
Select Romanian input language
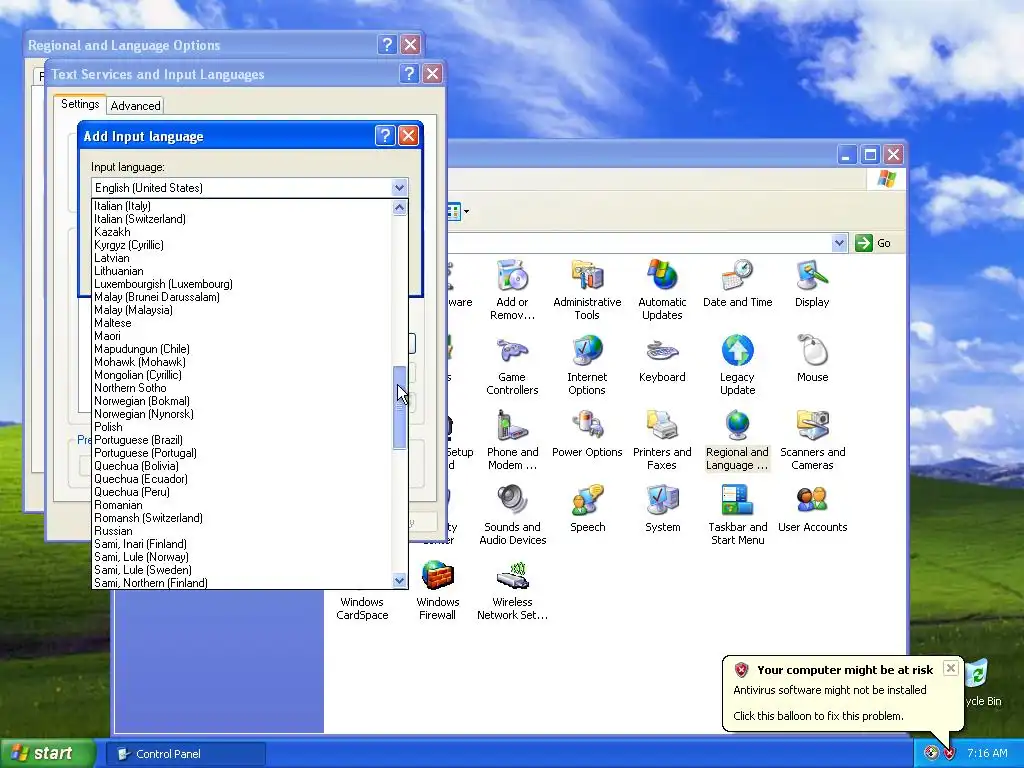point(242,505)
